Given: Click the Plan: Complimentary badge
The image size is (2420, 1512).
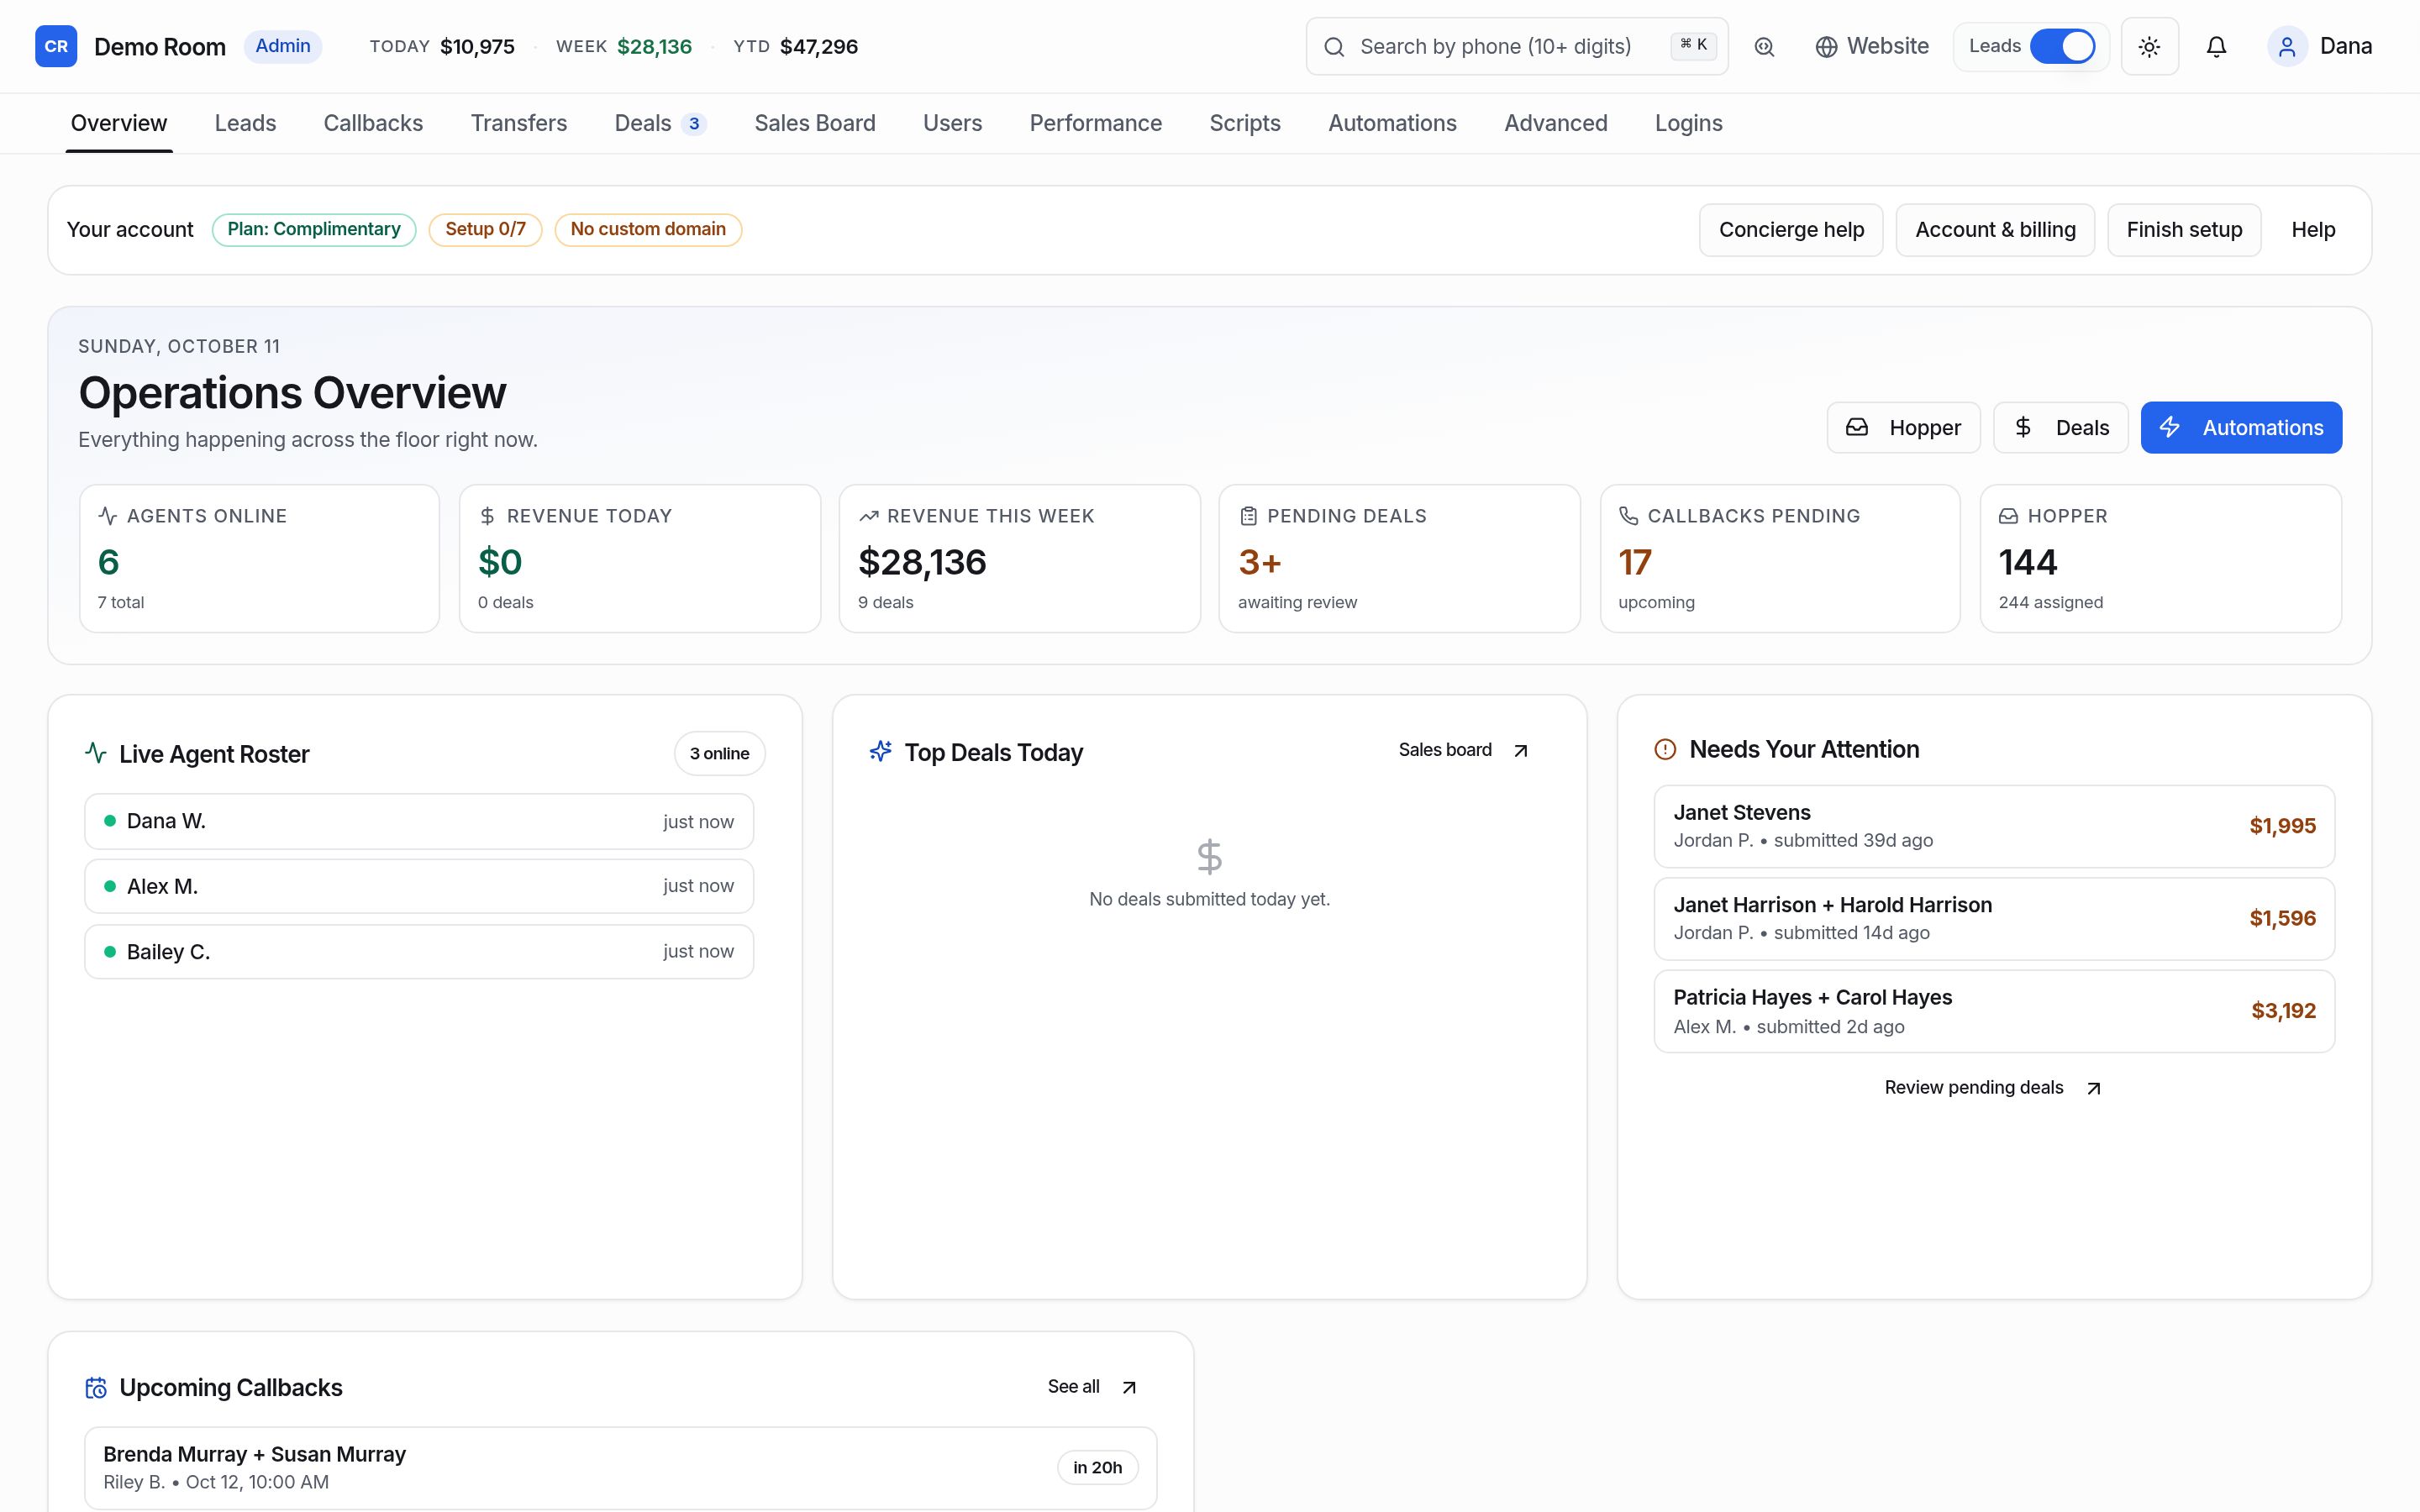Looking at the screenshot, I should (x=314, y=229).
